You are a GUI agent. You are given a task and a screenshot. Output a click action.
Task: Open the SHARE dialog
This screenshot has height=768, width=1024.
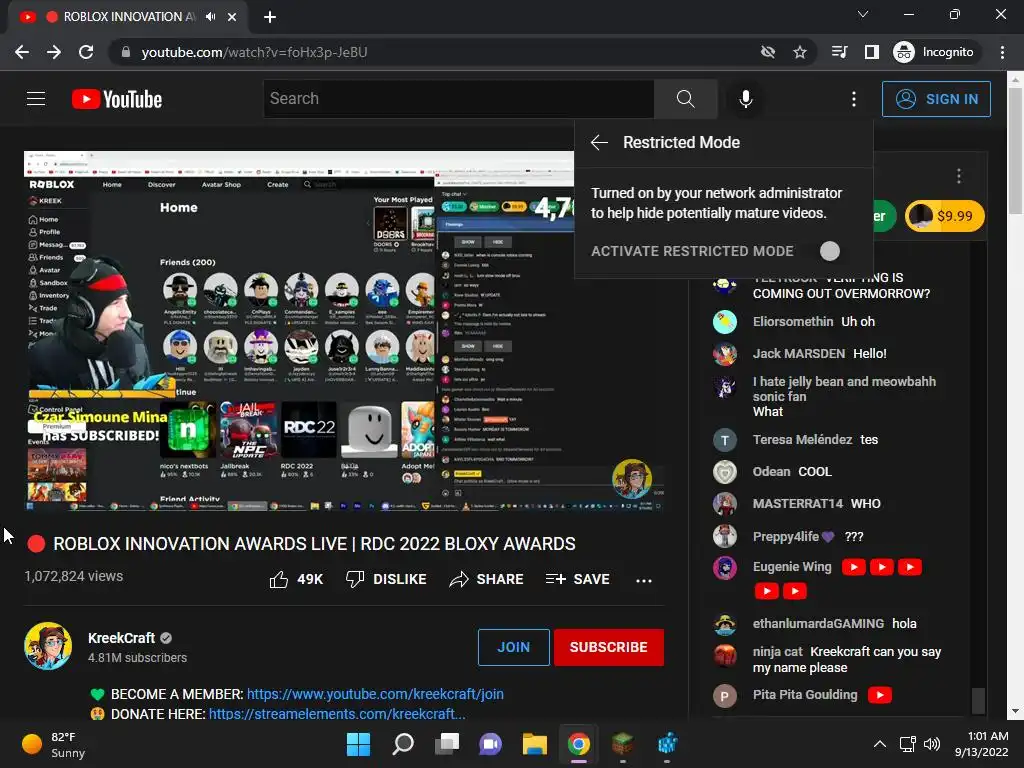click(487, 579)
